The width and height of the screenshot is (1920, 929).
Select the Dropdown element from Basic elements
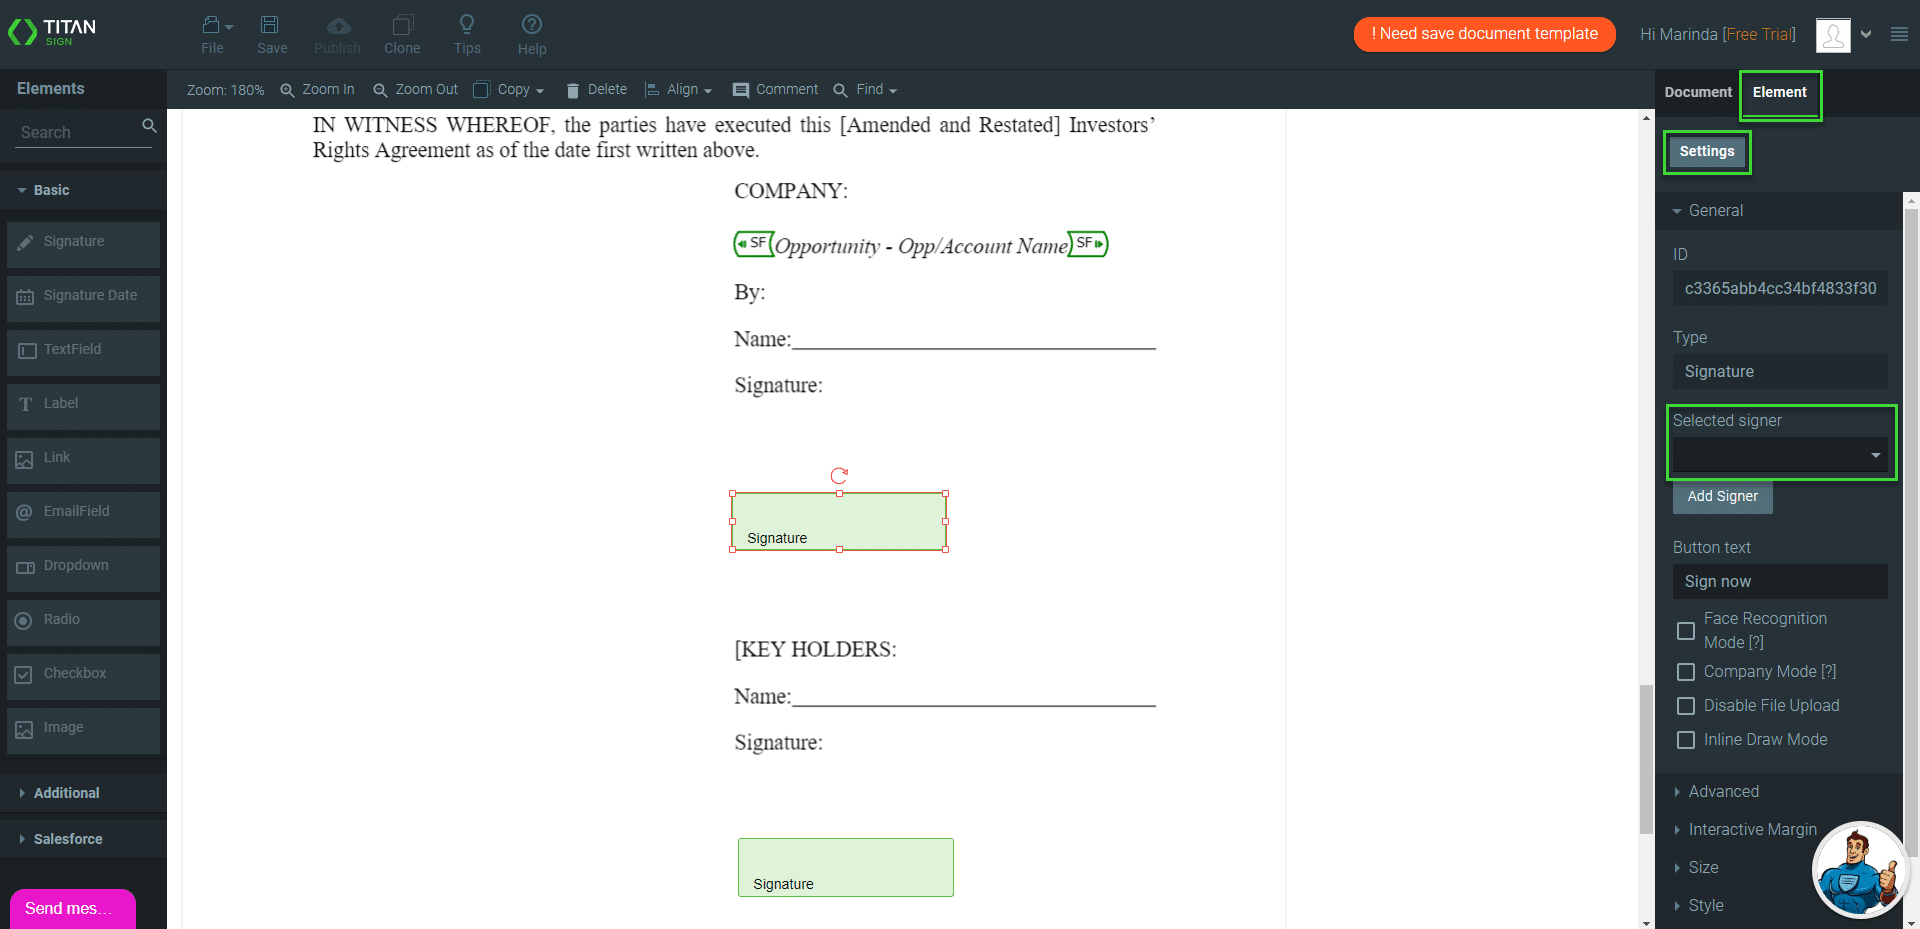coord(83,565)
